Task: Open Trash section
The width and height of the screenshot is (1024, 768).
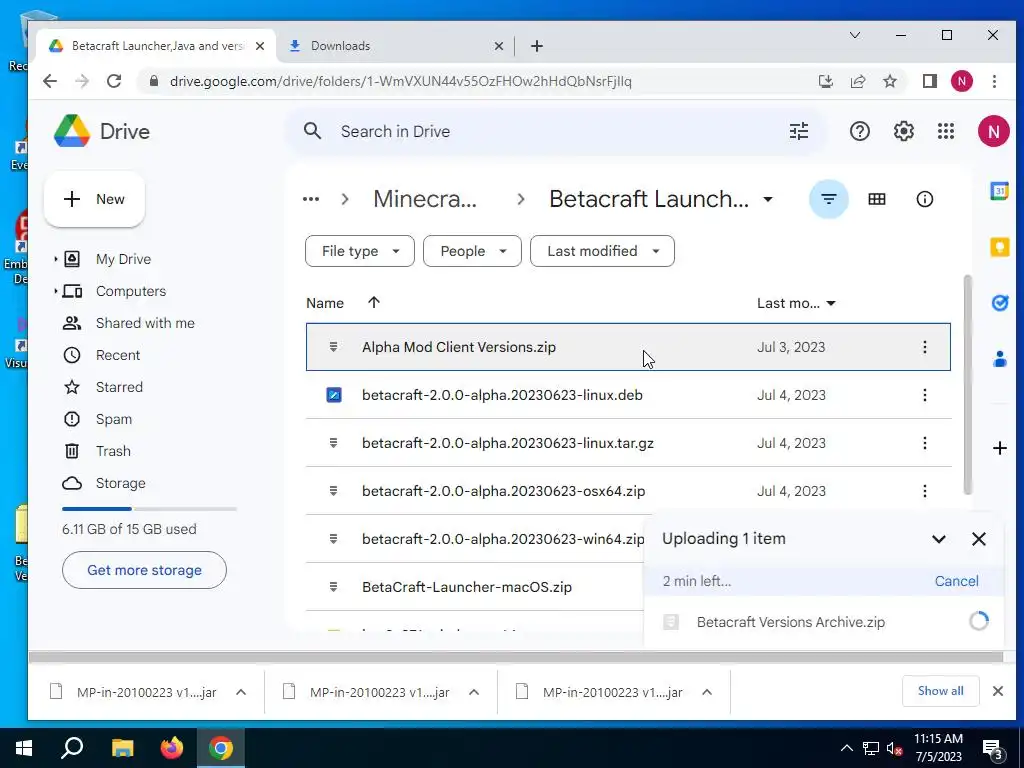Action: tap(113, 451)
